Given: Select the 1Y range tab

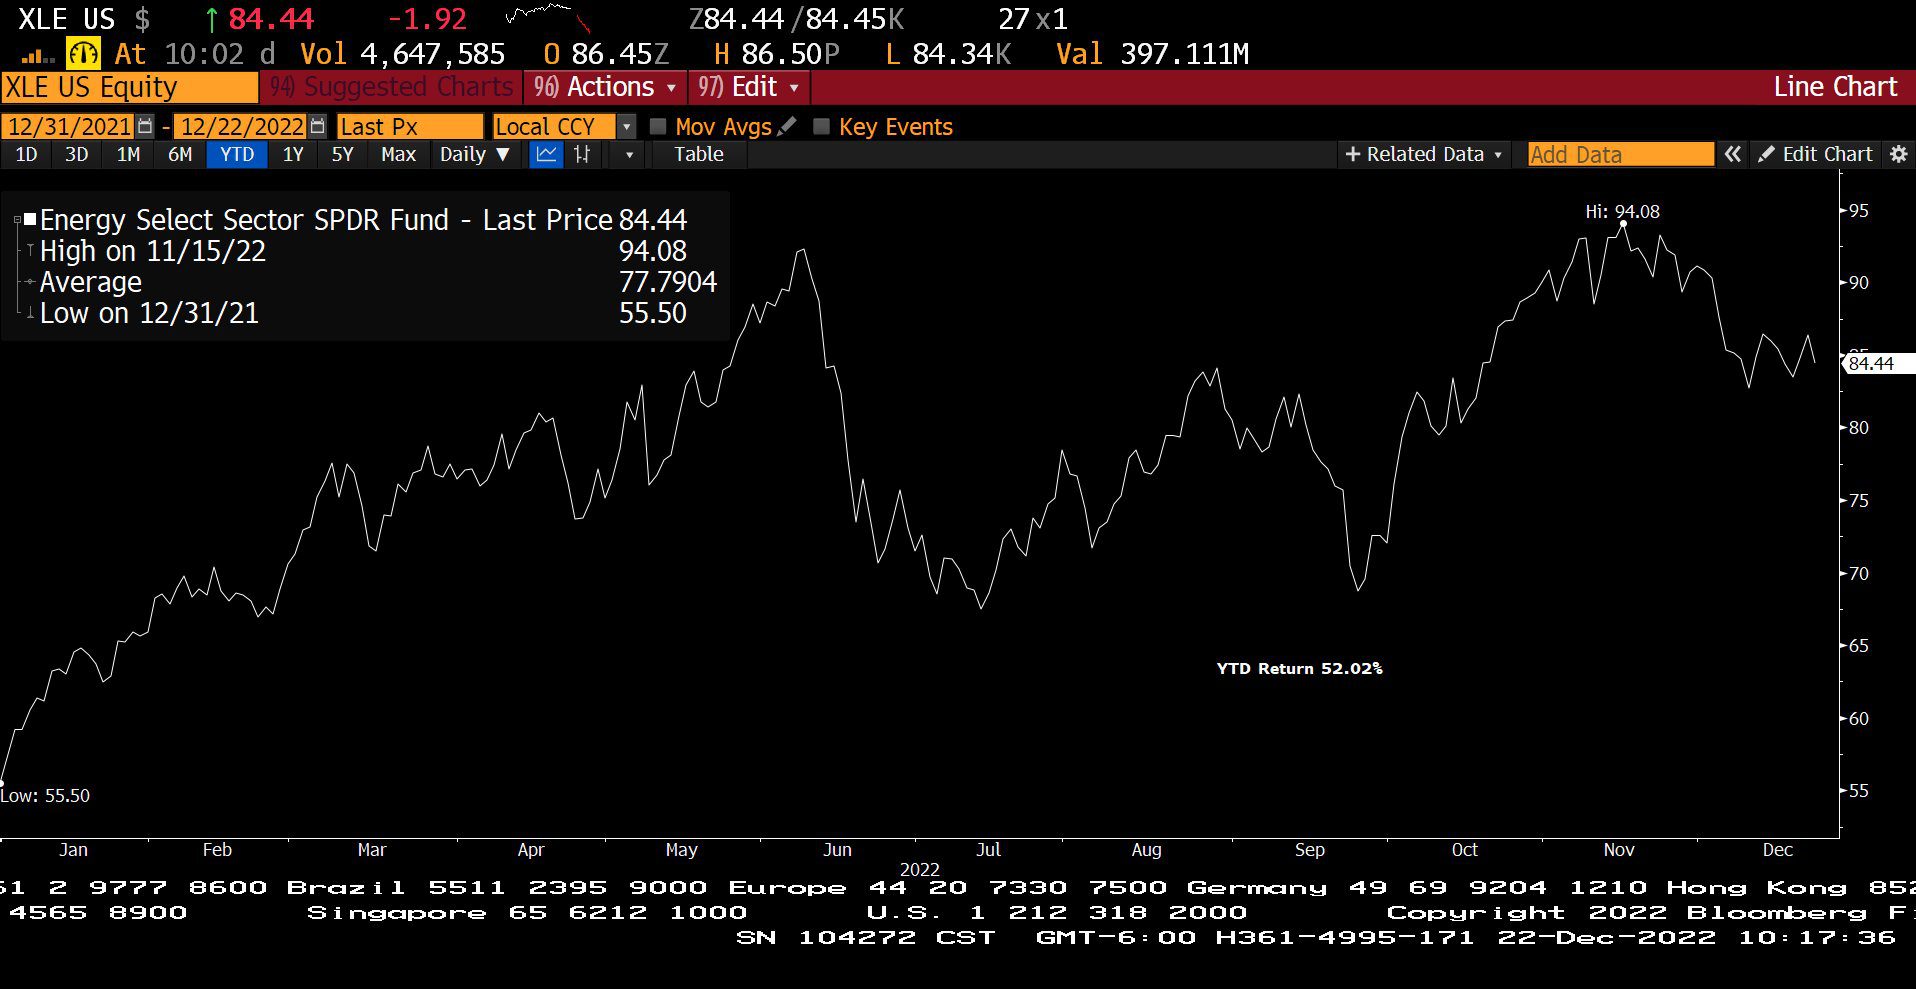Looking at the screenshot, I should pos(293,154).
